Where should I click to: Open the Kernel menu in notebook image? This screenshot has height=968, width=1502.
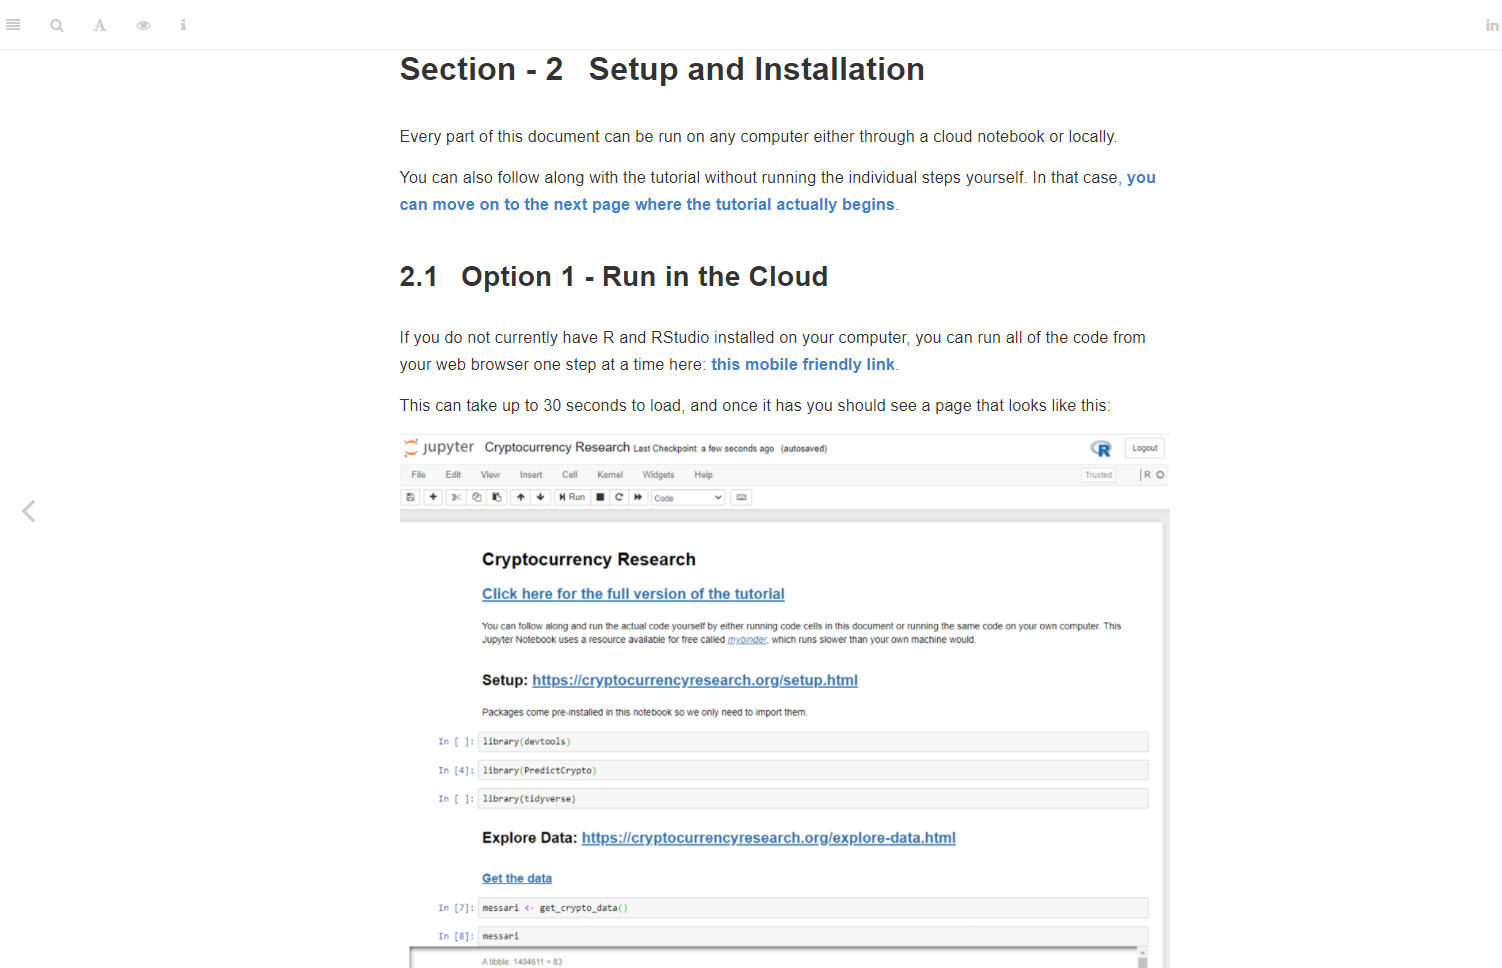[610, 475]
